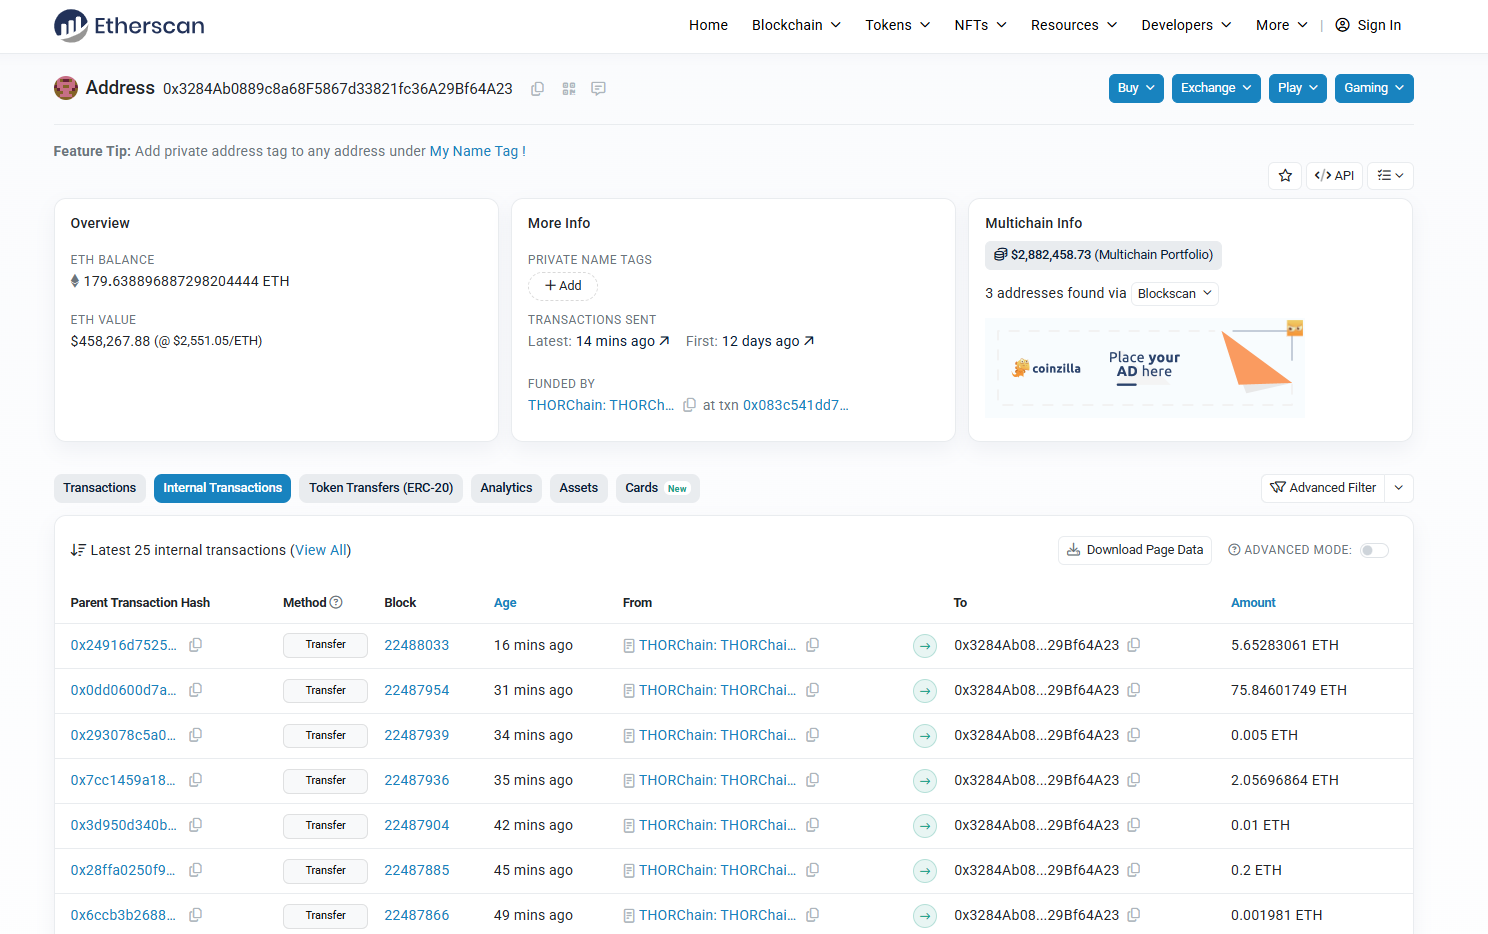Expand the Exchange dropdown button

coord(1216,88)
